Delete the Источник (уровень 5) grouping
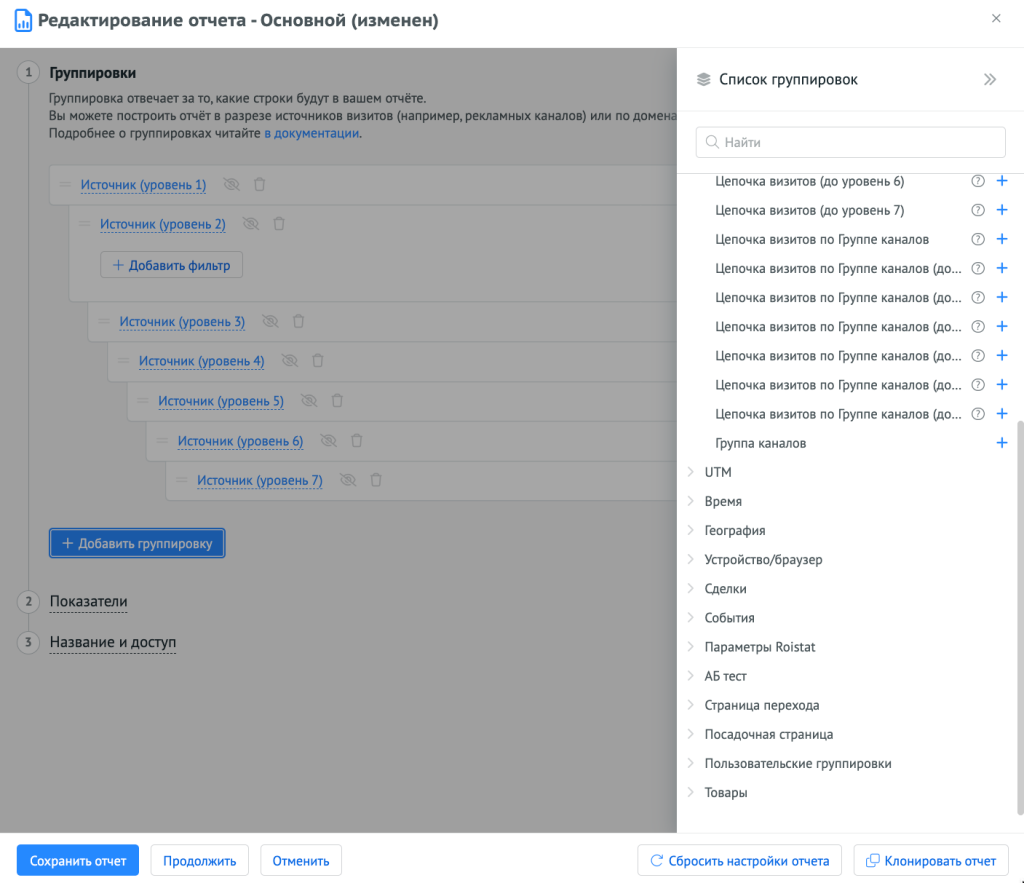Image resolution: width=1024 pixels, height=883 pixels. (x=337, y=401)
